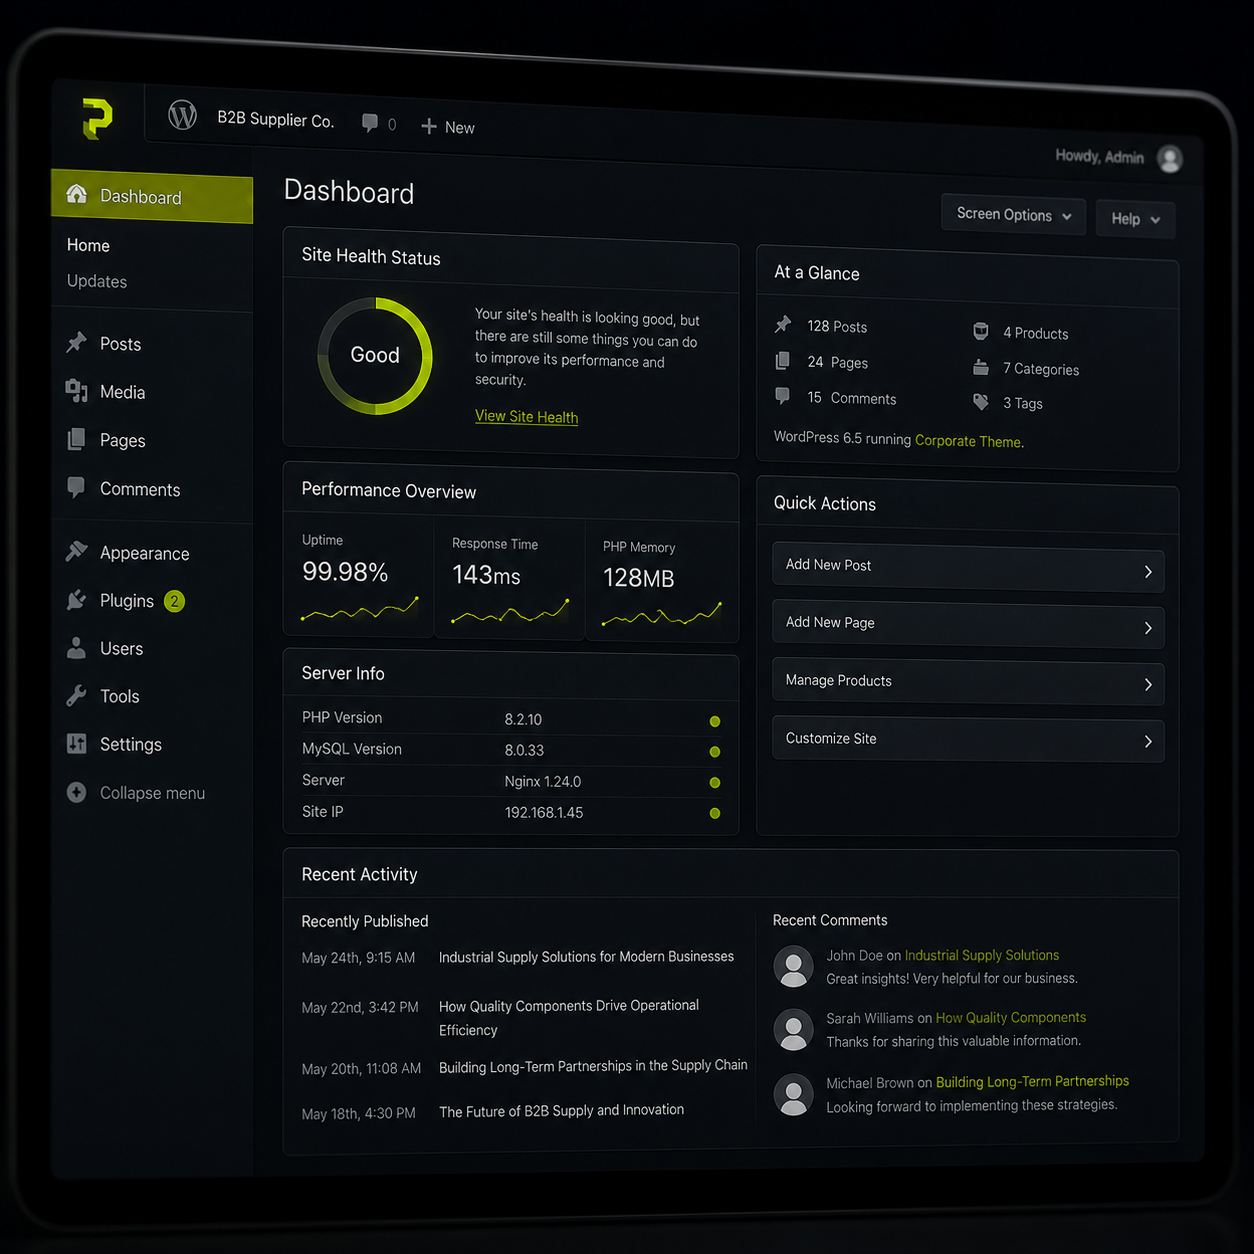Open the Plugins plug icon
1254x1254 pixels.
[77, 599]
